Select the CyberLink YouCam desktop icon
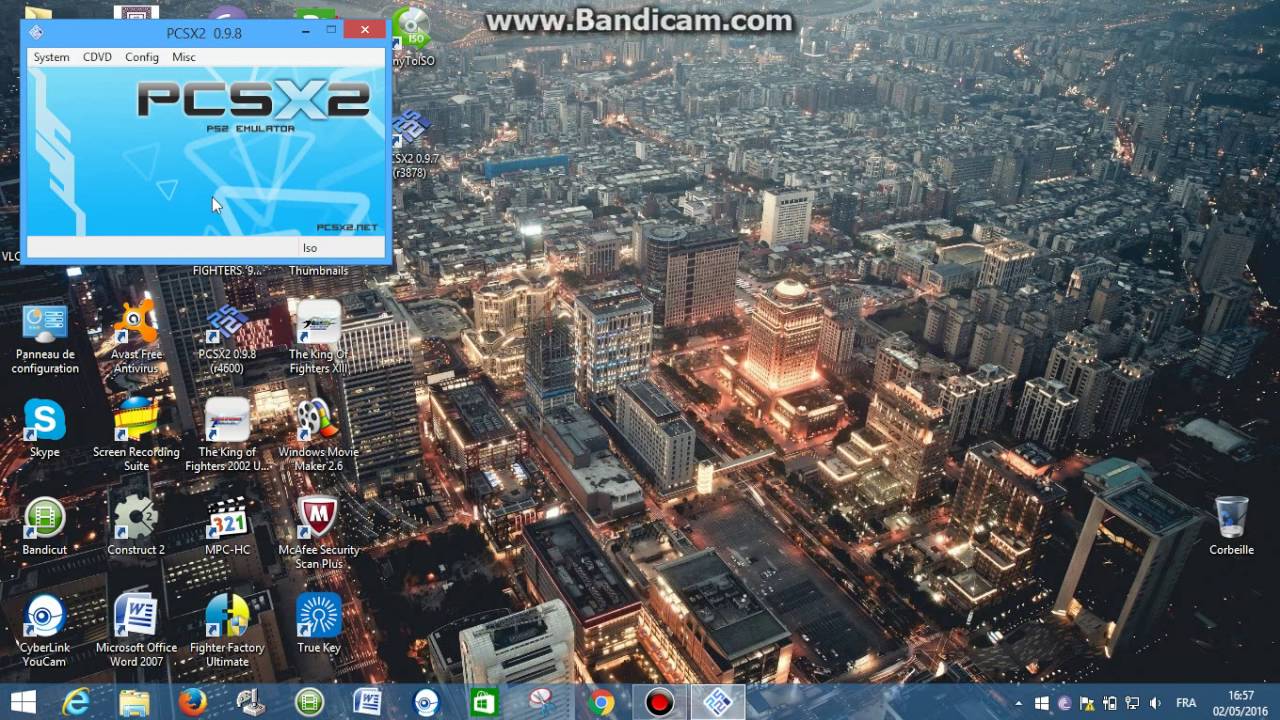Image resolution: width=1280 pixels, height=720 pixels. point(45,631)
